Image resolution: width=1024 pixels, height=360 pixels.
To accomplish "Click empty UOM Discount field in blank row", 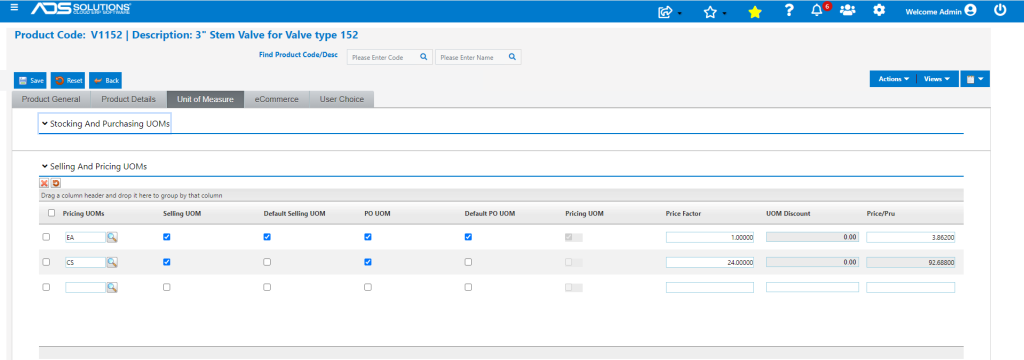I will 812,287.
